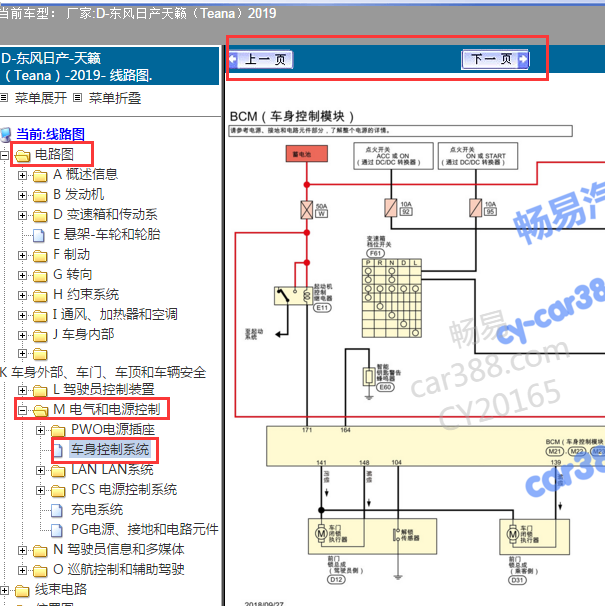605x606 pixels.
Task: Click the folder icon beside G 转向
Action: pyautogui.click(x=40, y=276)
